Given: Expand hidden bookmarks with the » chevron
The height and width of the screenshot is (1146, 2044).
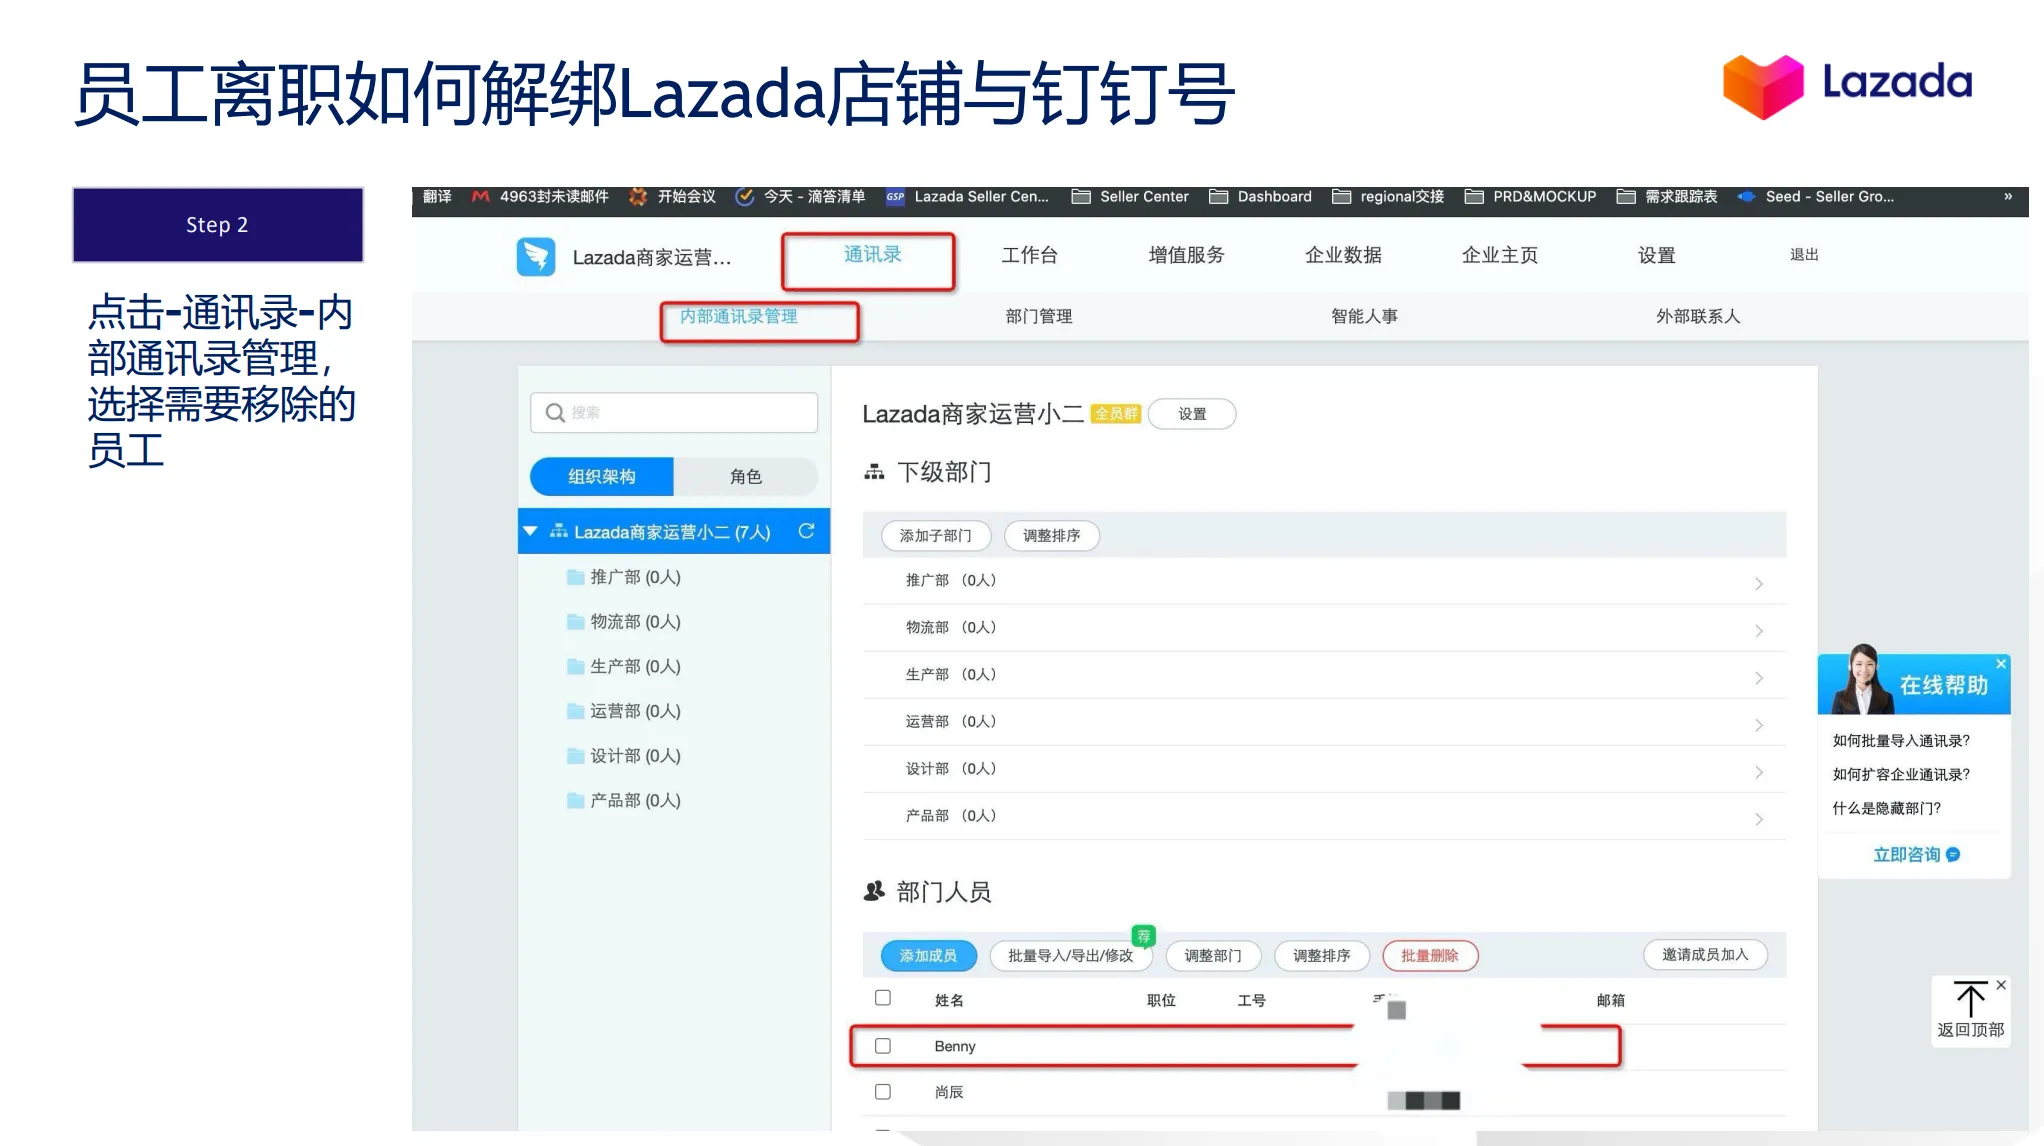Looking at the screenshot, I should pyautogui.click(x=2010, y=196).
